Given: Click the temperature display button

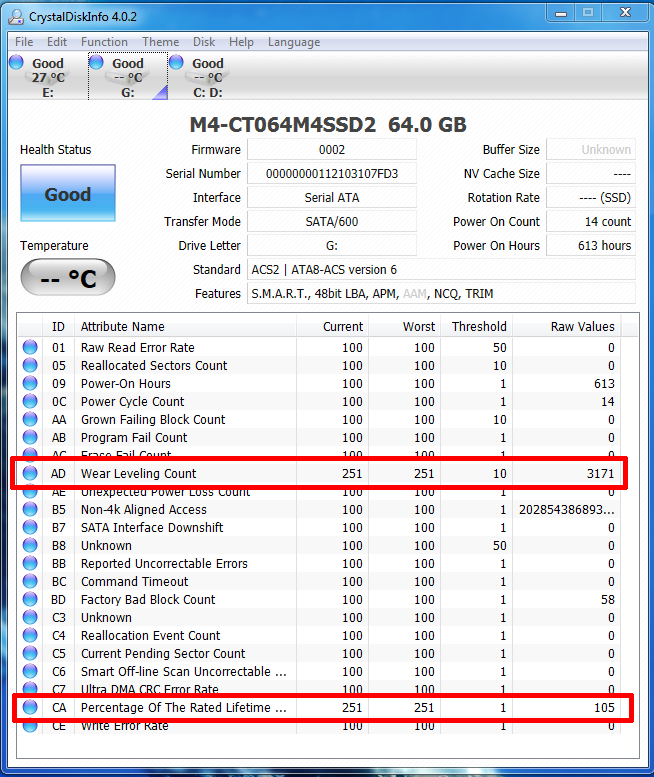Looking at the screenshot, I should [68, 278].
